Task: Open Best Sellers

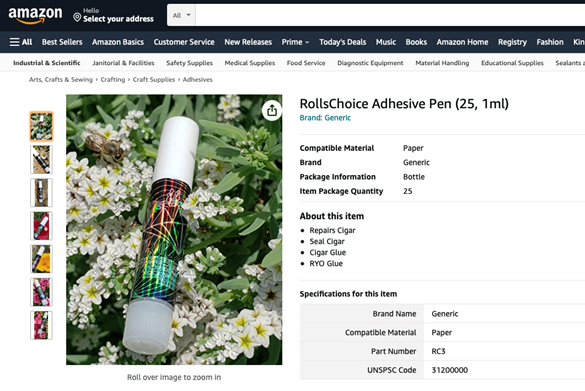Action: tap(62, 42)
